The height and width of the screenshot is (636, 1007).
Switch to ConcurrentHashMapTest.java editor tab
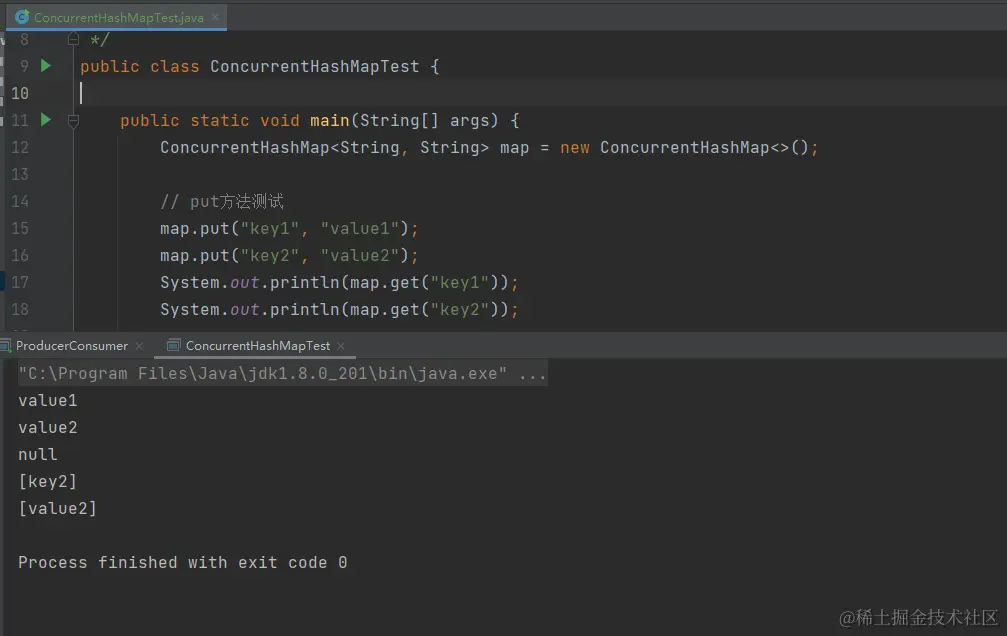click(118, 17)
